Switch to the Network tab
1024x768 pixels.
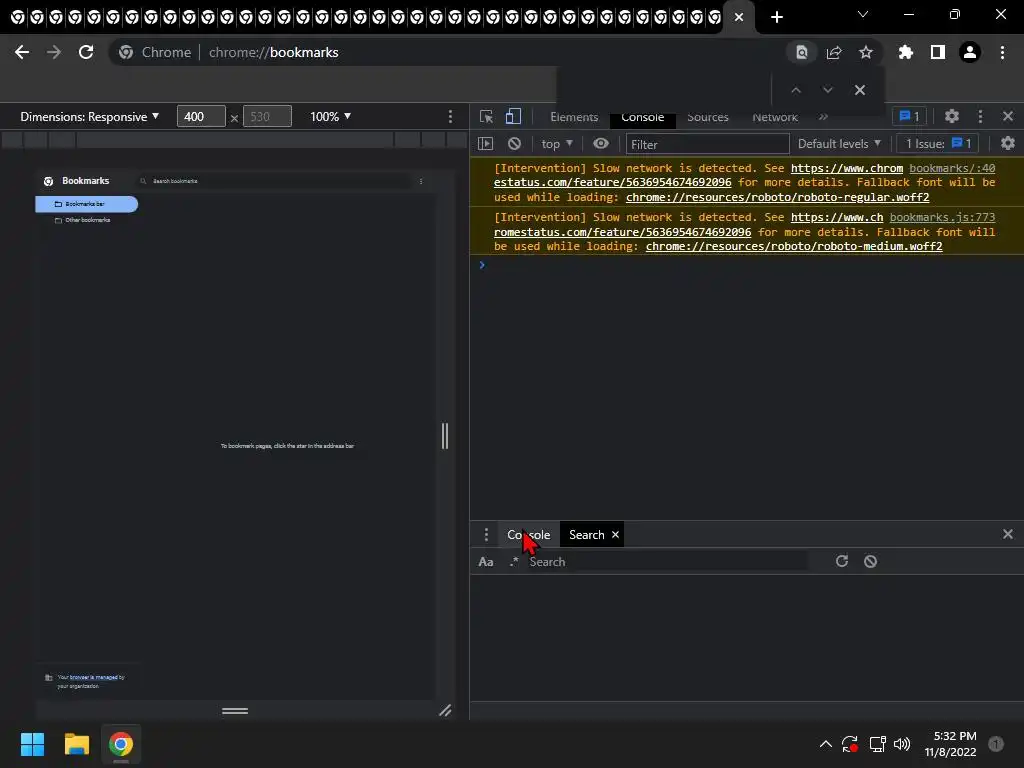click(x=775, y=117)
